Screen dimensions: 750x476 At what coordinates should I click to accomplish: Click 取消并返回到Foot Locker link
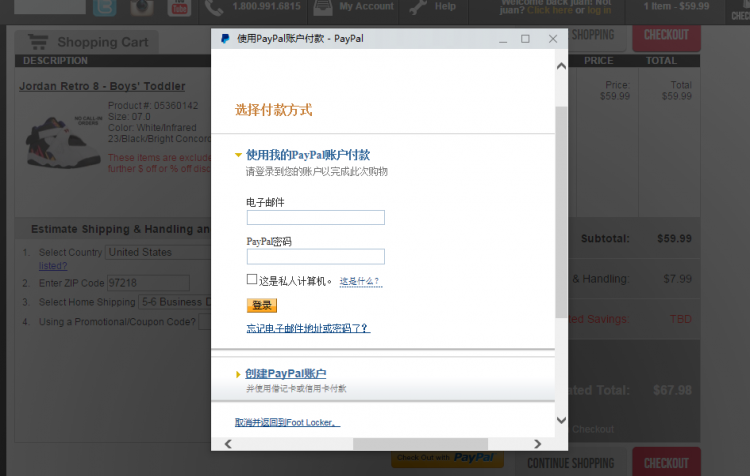(287, 422)
